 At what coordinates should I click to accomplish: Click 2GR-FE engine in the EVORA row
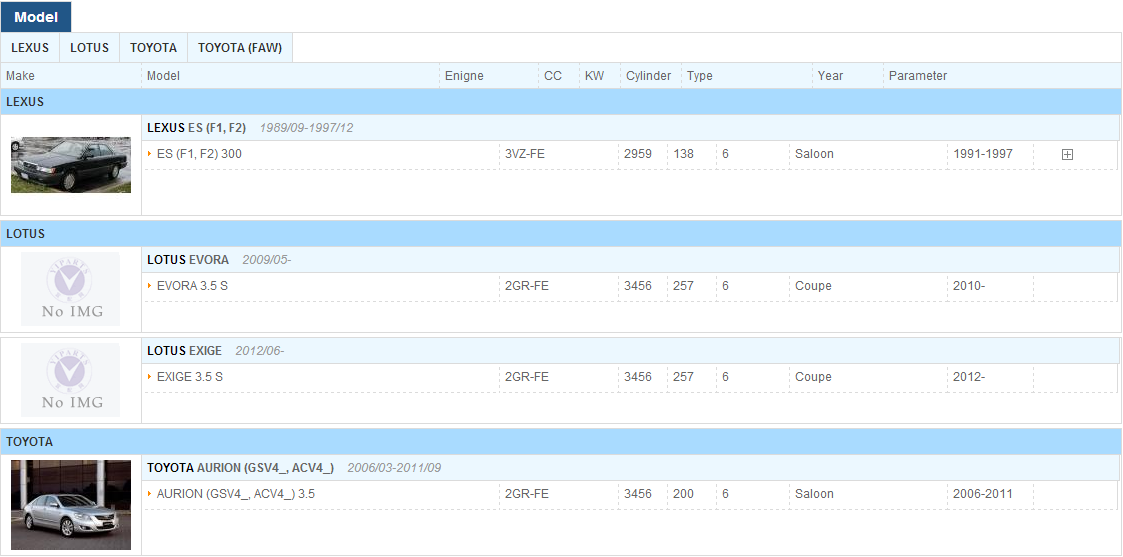pyautogui.click(x=527, y=286)
